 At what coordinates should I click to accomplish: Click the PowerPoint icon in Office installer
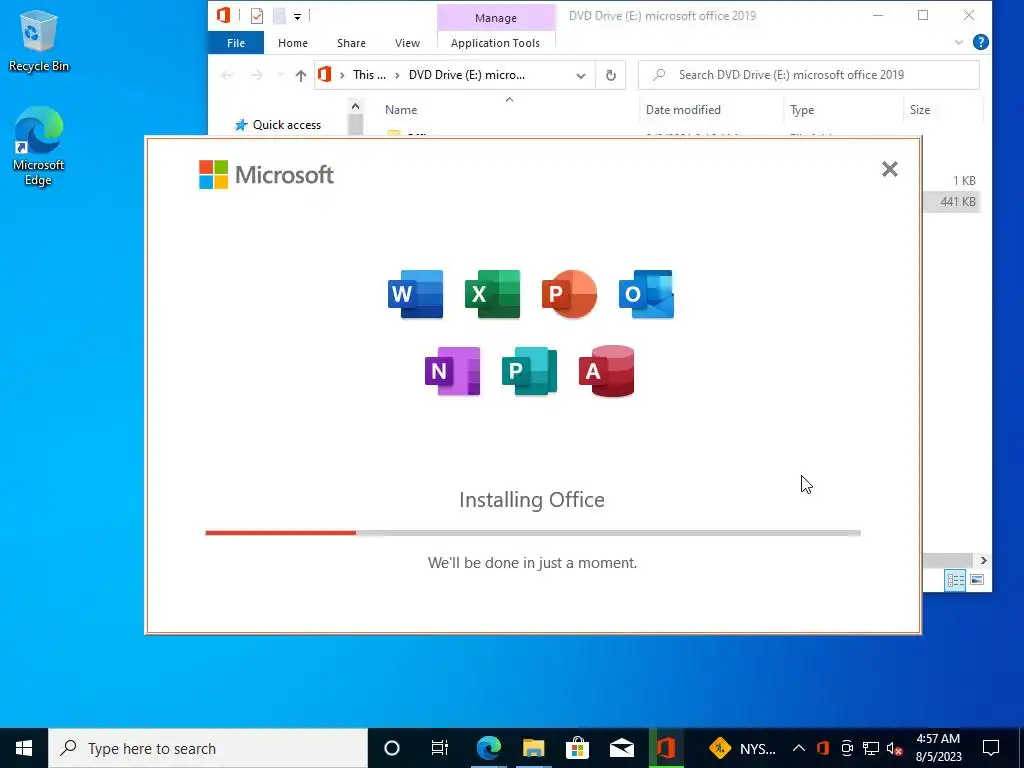(569, 294)
